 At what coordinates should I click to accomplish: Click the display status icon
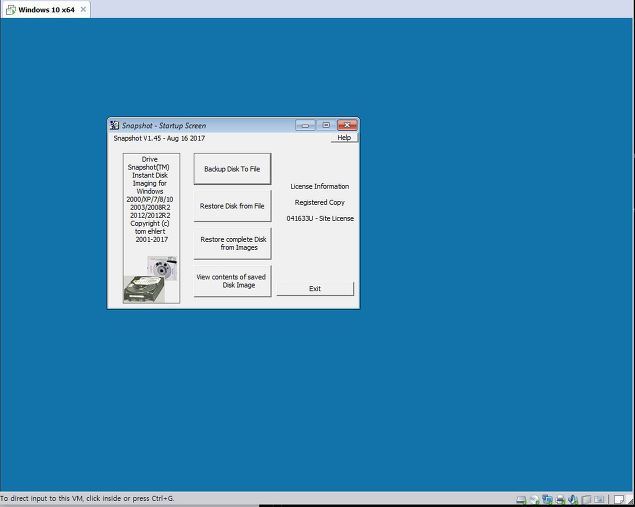(599, 500)
